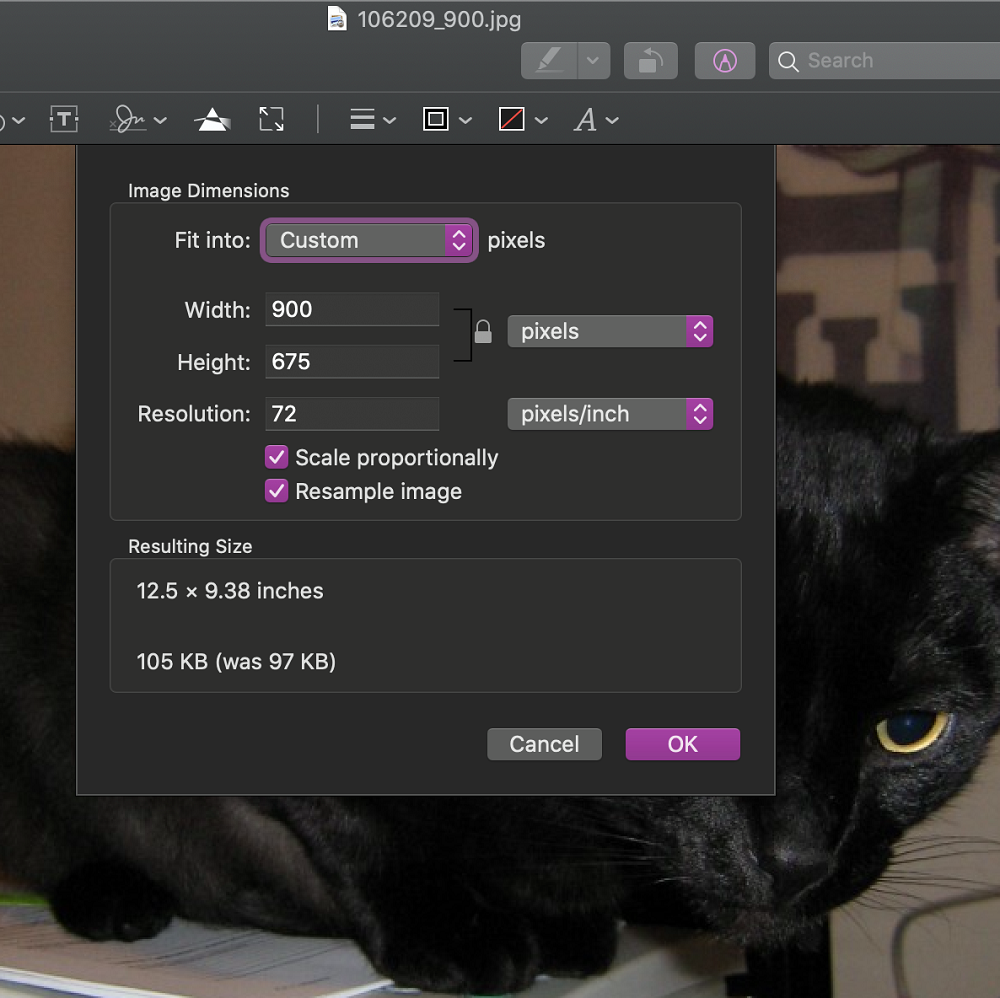Screen dimensions: 1000x998
Task: Click the Width input field
Action: [x=352, y=310]
